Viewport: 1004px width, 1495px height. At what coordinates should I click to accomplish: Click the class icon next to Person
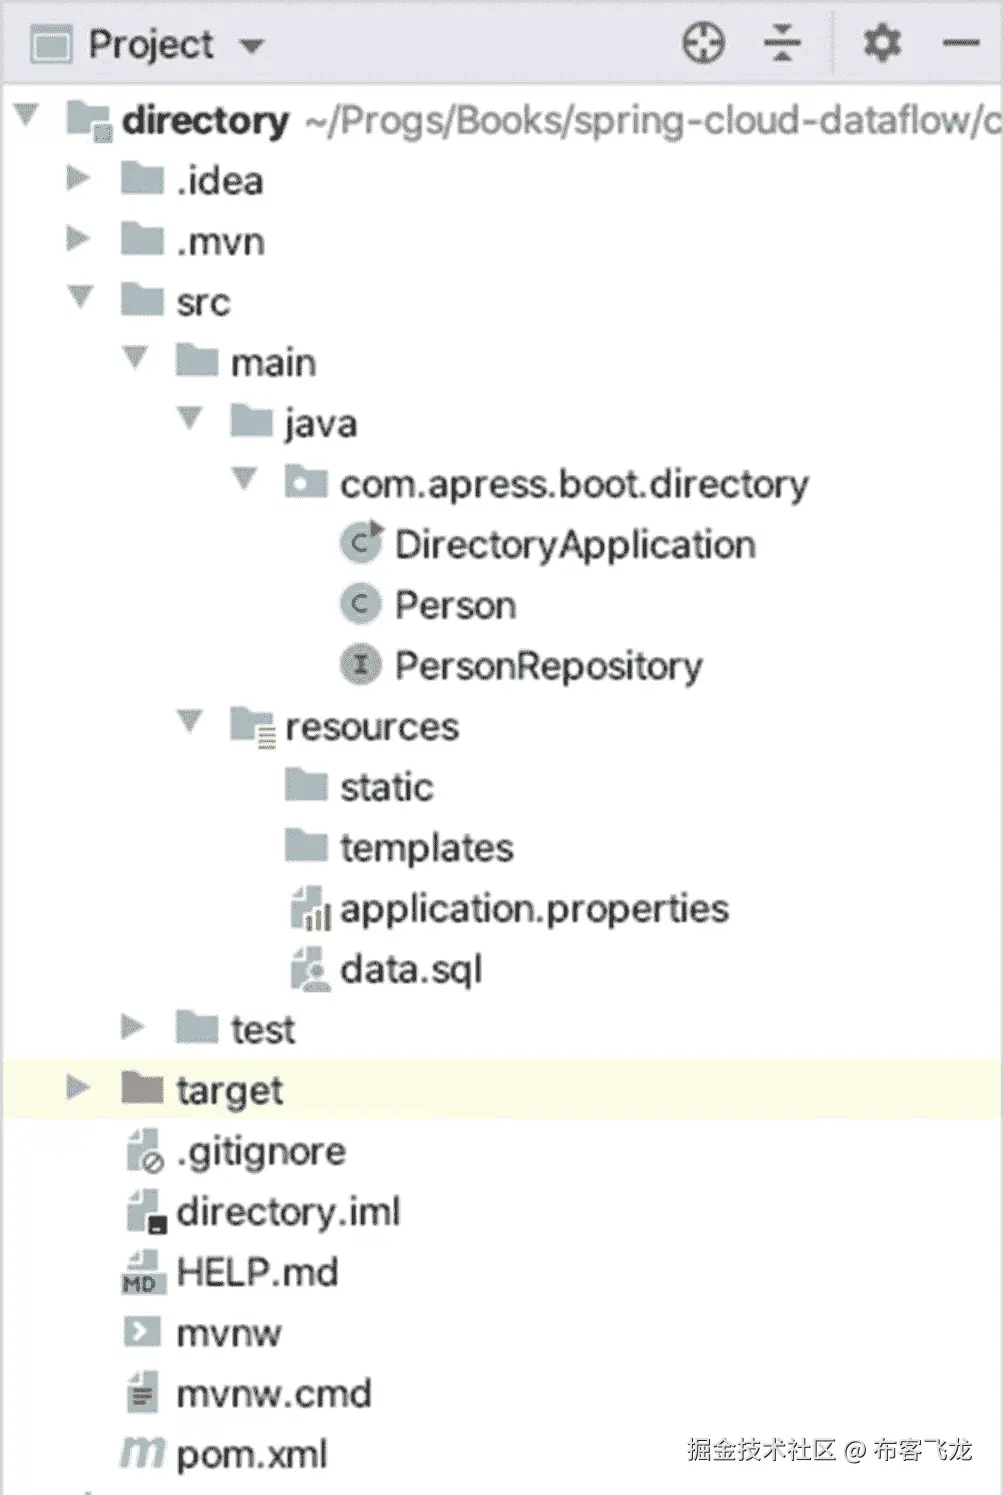[x=360, y=604]
